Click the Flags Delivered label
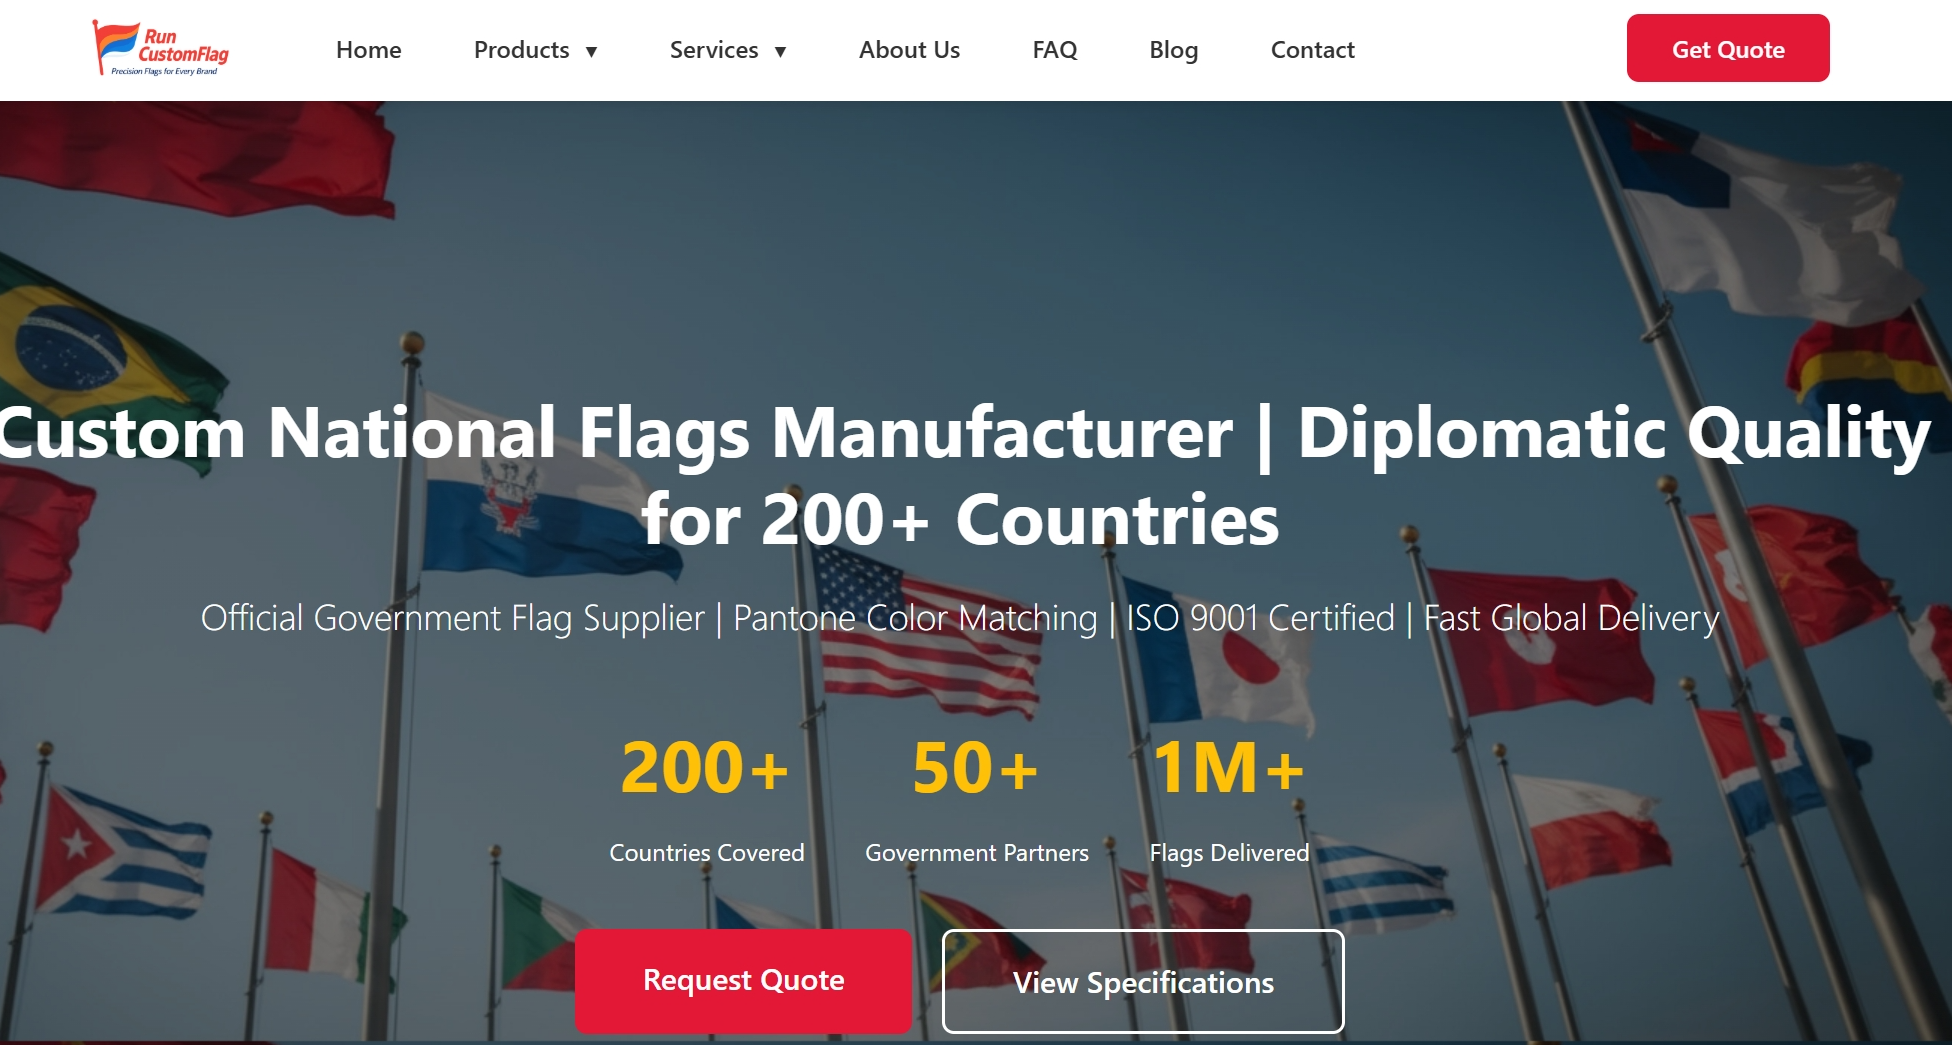 [x=1229, y=853]
